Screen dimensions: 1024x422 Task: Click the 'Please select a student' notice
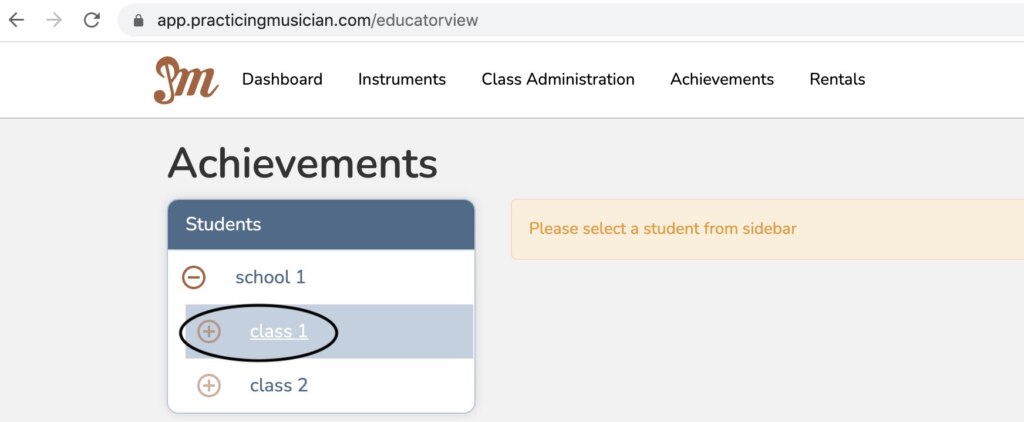click(x=663, y=229)
